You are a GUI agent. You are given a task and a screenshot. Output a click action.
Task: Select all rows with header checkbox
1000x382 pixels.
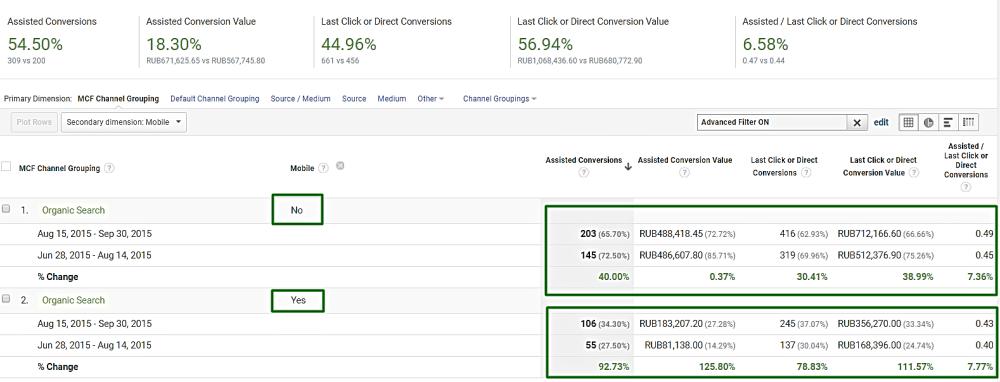(6, 166)
